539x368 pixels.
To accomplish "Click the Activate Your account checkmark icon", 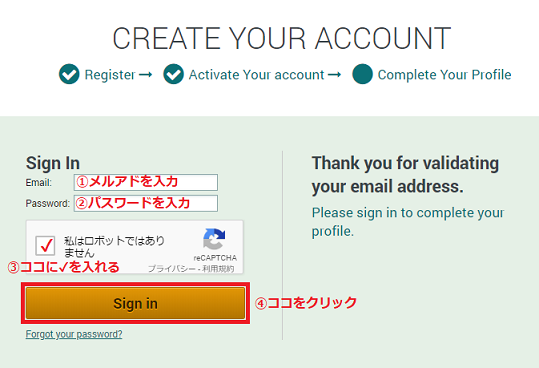I will (x=173, y=74).
